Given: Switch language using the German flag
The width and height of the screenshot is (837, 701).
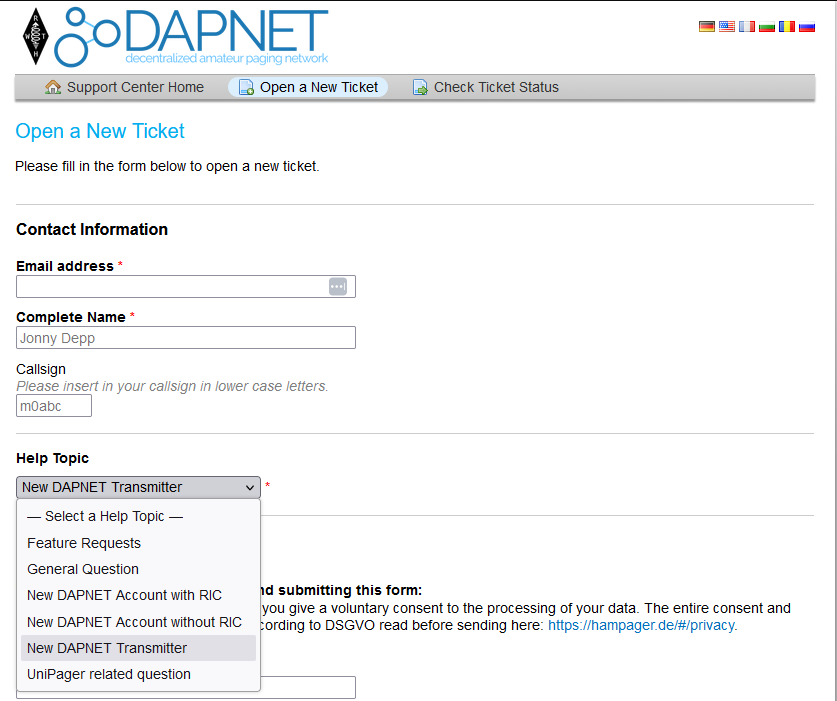Looking at the screenshot, I should point(706,27).
